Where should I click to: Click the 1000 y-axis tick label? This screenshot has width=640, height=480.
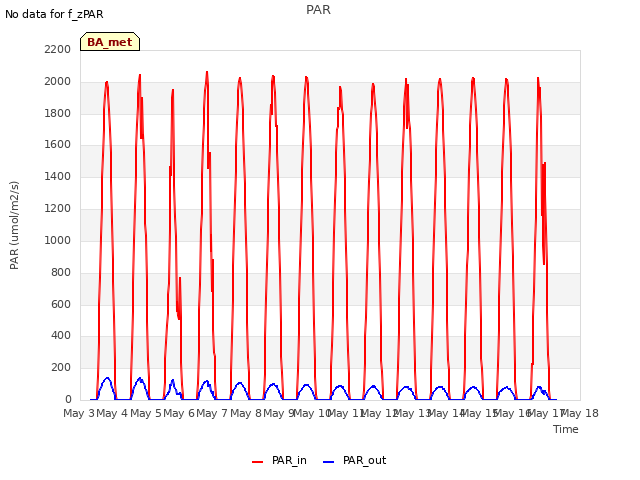click(x=58, y=240)
